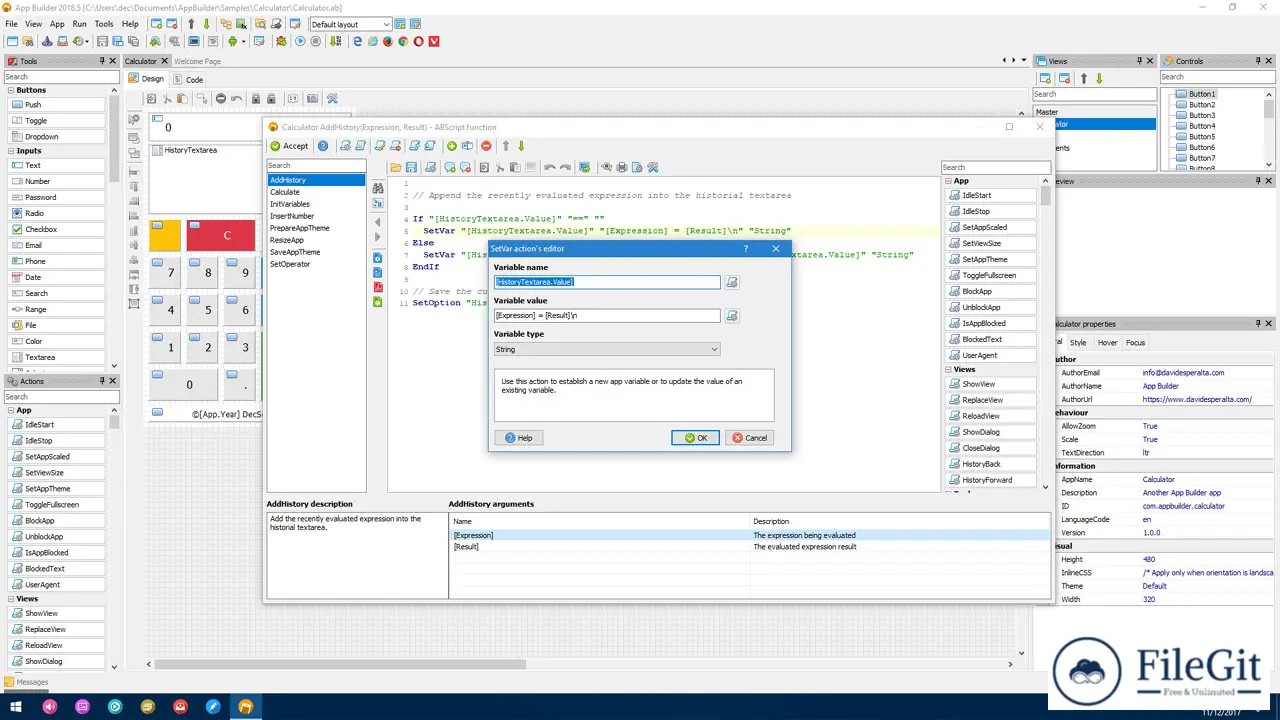
Task: Select Button3 in Controls tree
Action: click(1202, 115)
